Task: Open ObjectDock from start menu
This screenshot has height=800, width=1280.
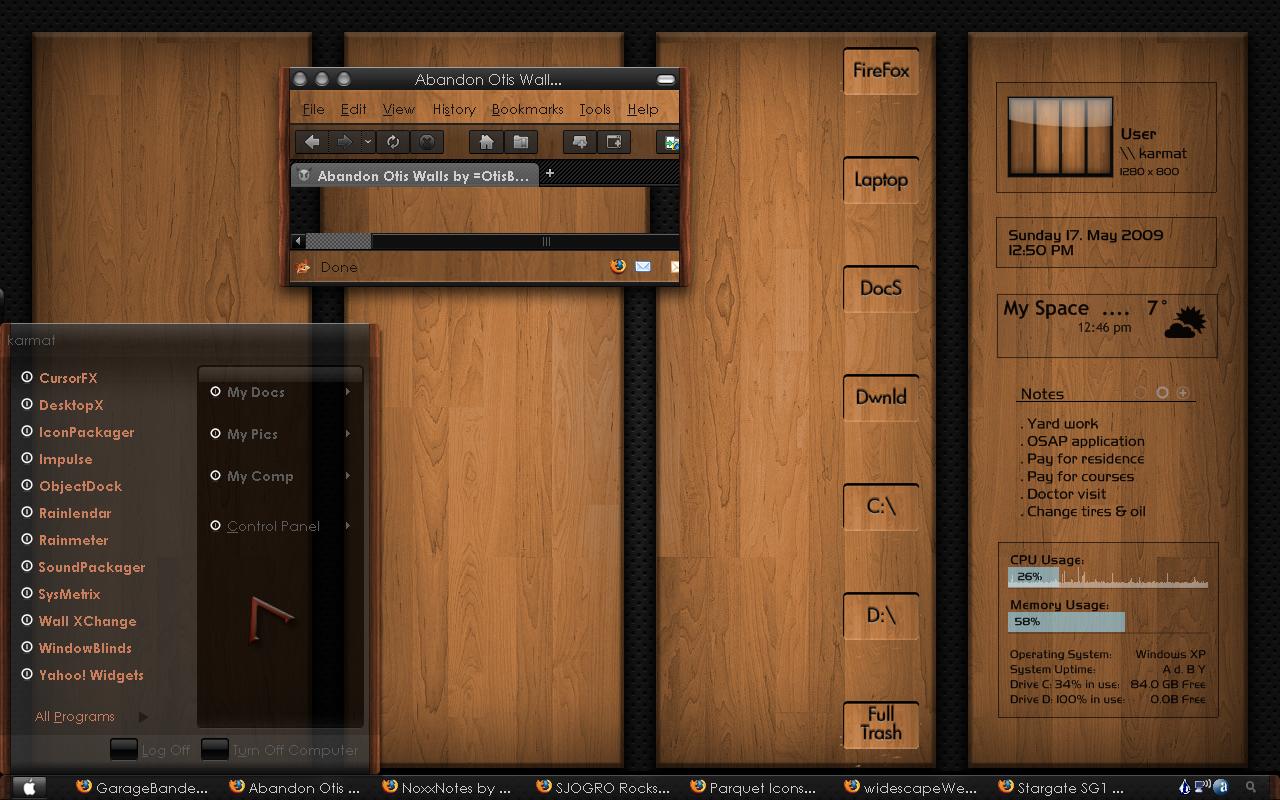Action: pos(80,486)
